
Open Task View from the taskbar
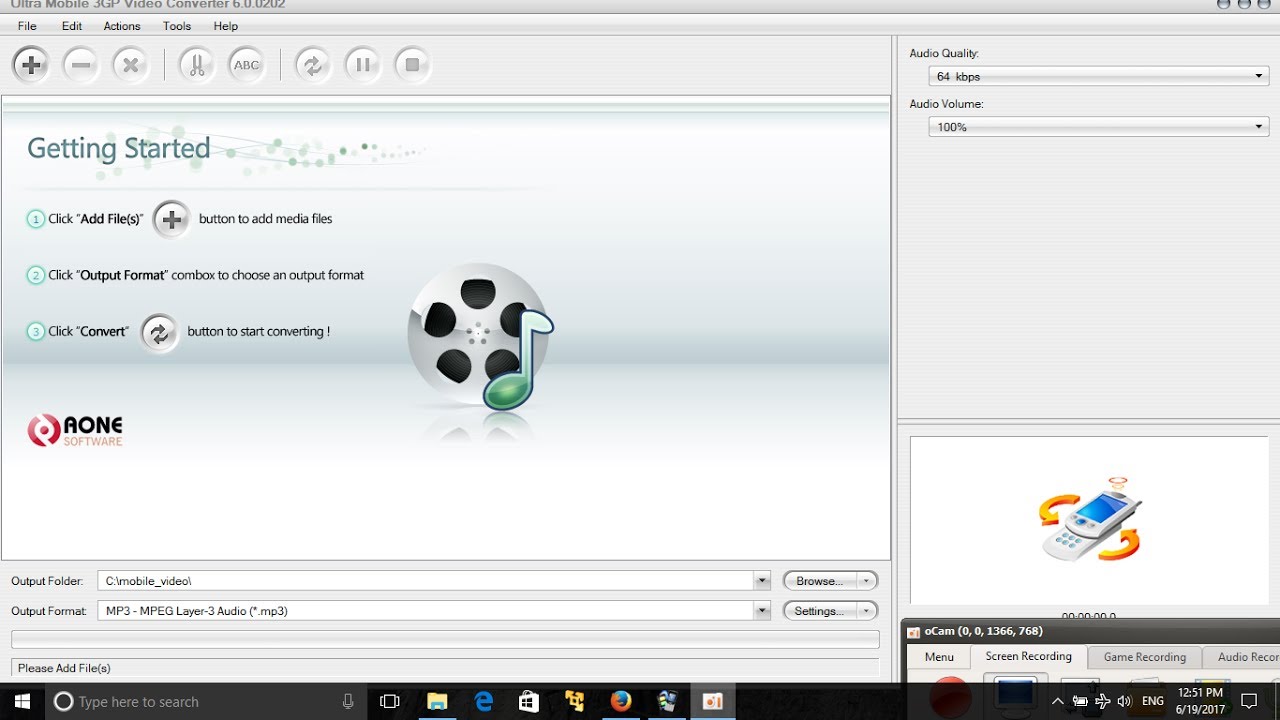(390, 702)
